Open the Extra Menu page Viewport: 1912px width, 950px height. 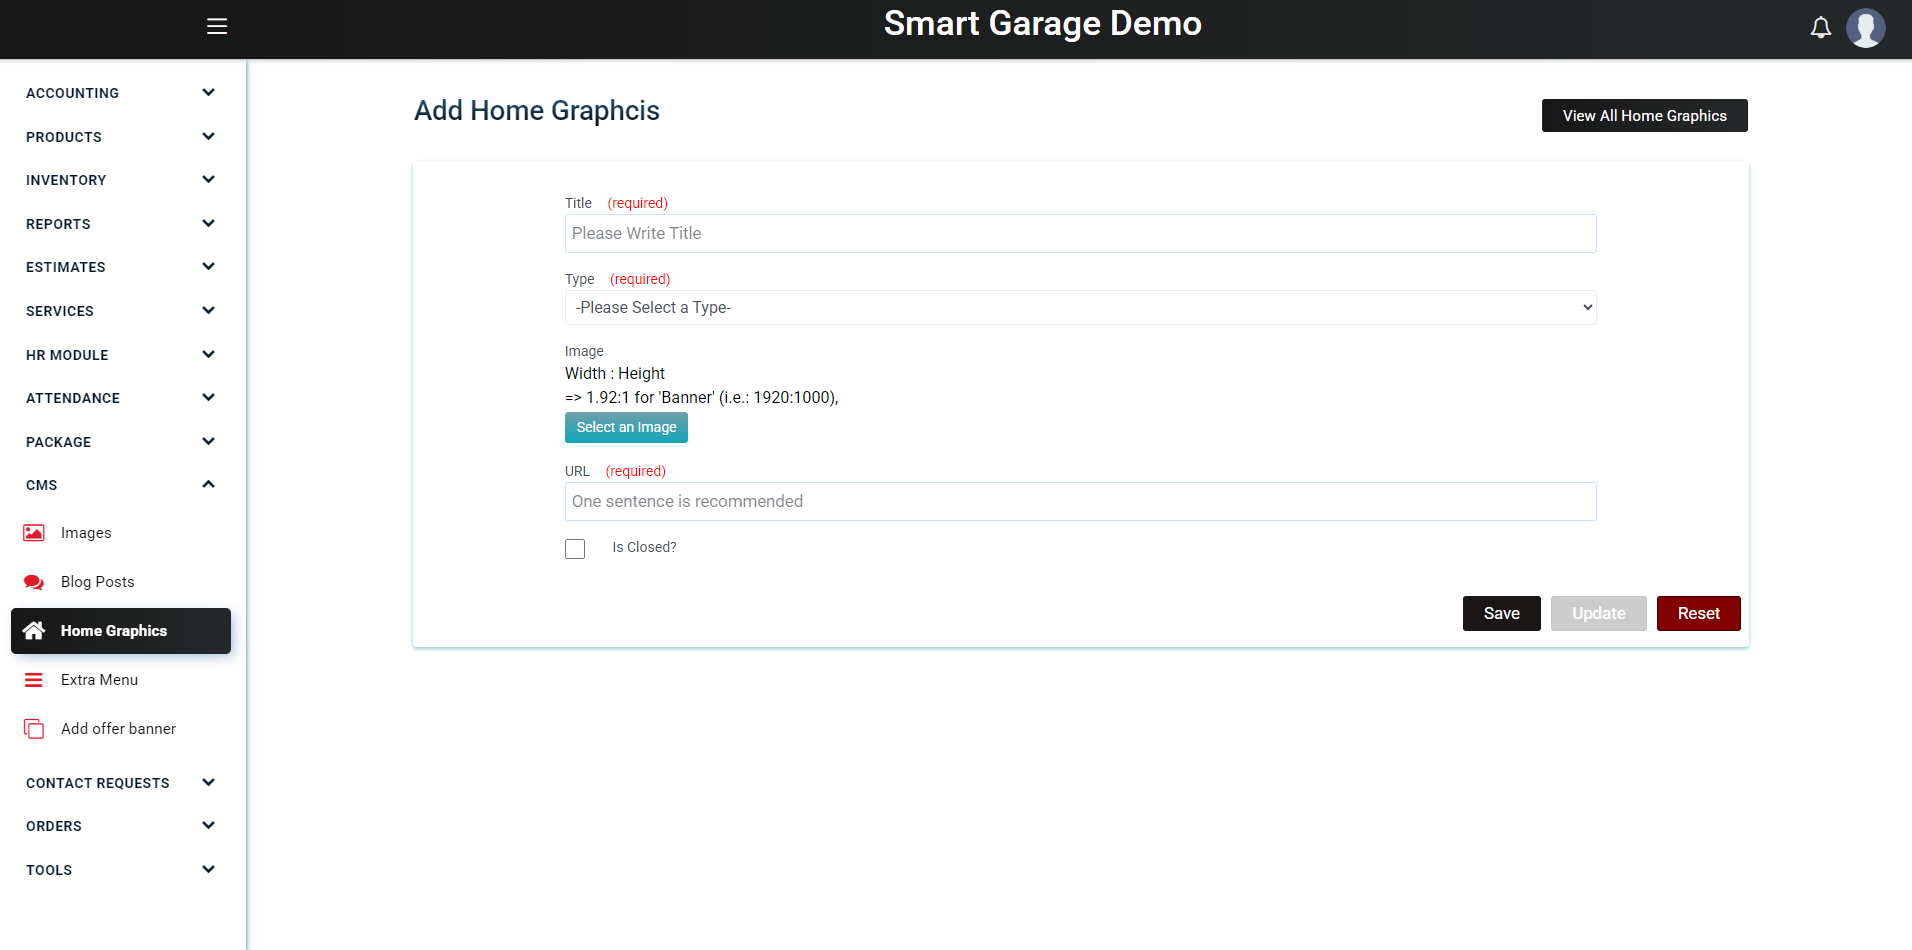99,680
